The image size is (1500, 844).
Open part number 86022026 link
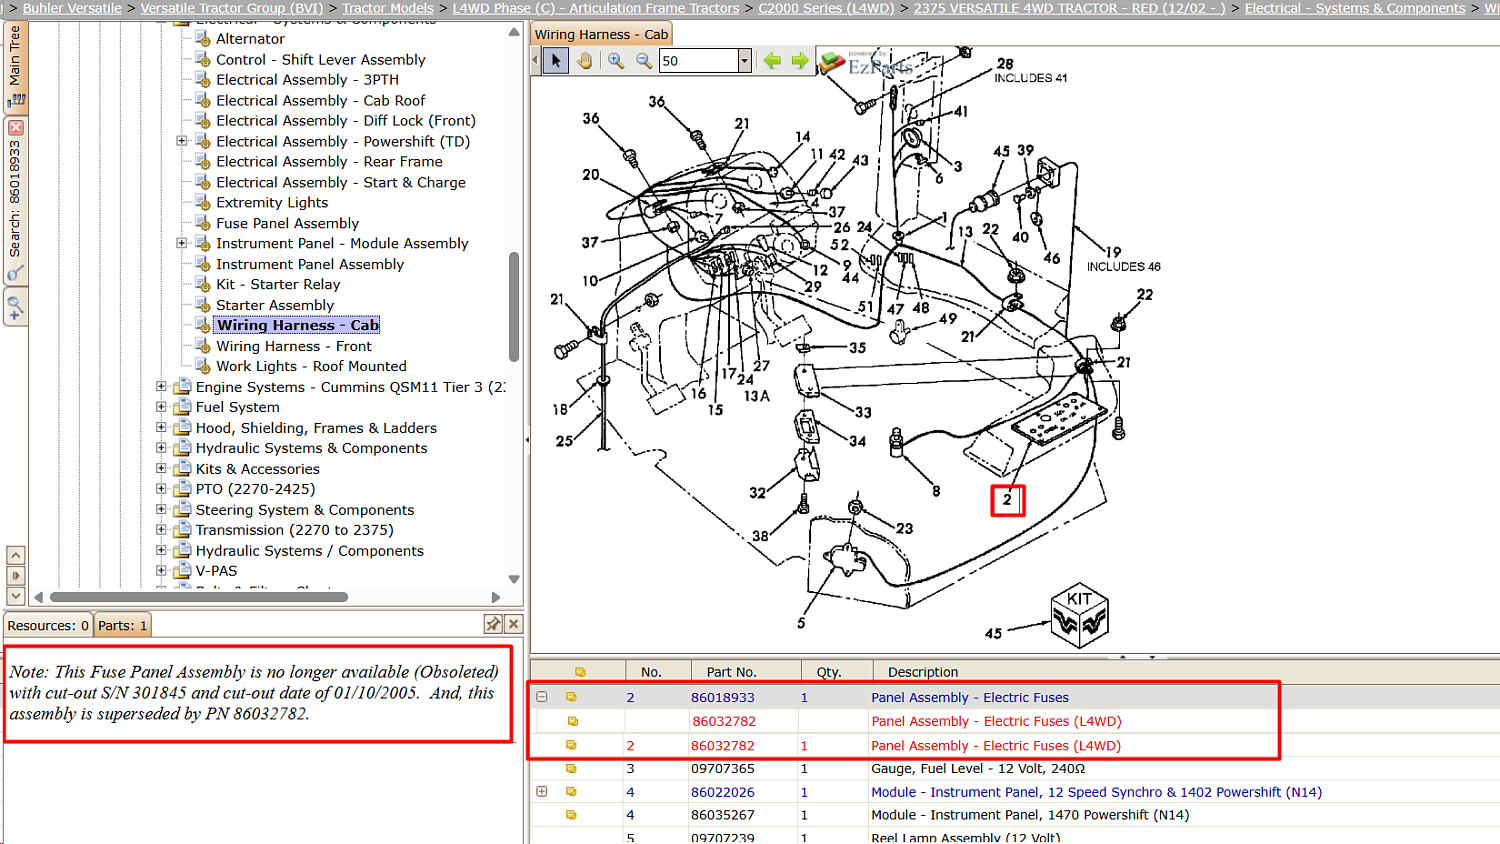(723, 792)
